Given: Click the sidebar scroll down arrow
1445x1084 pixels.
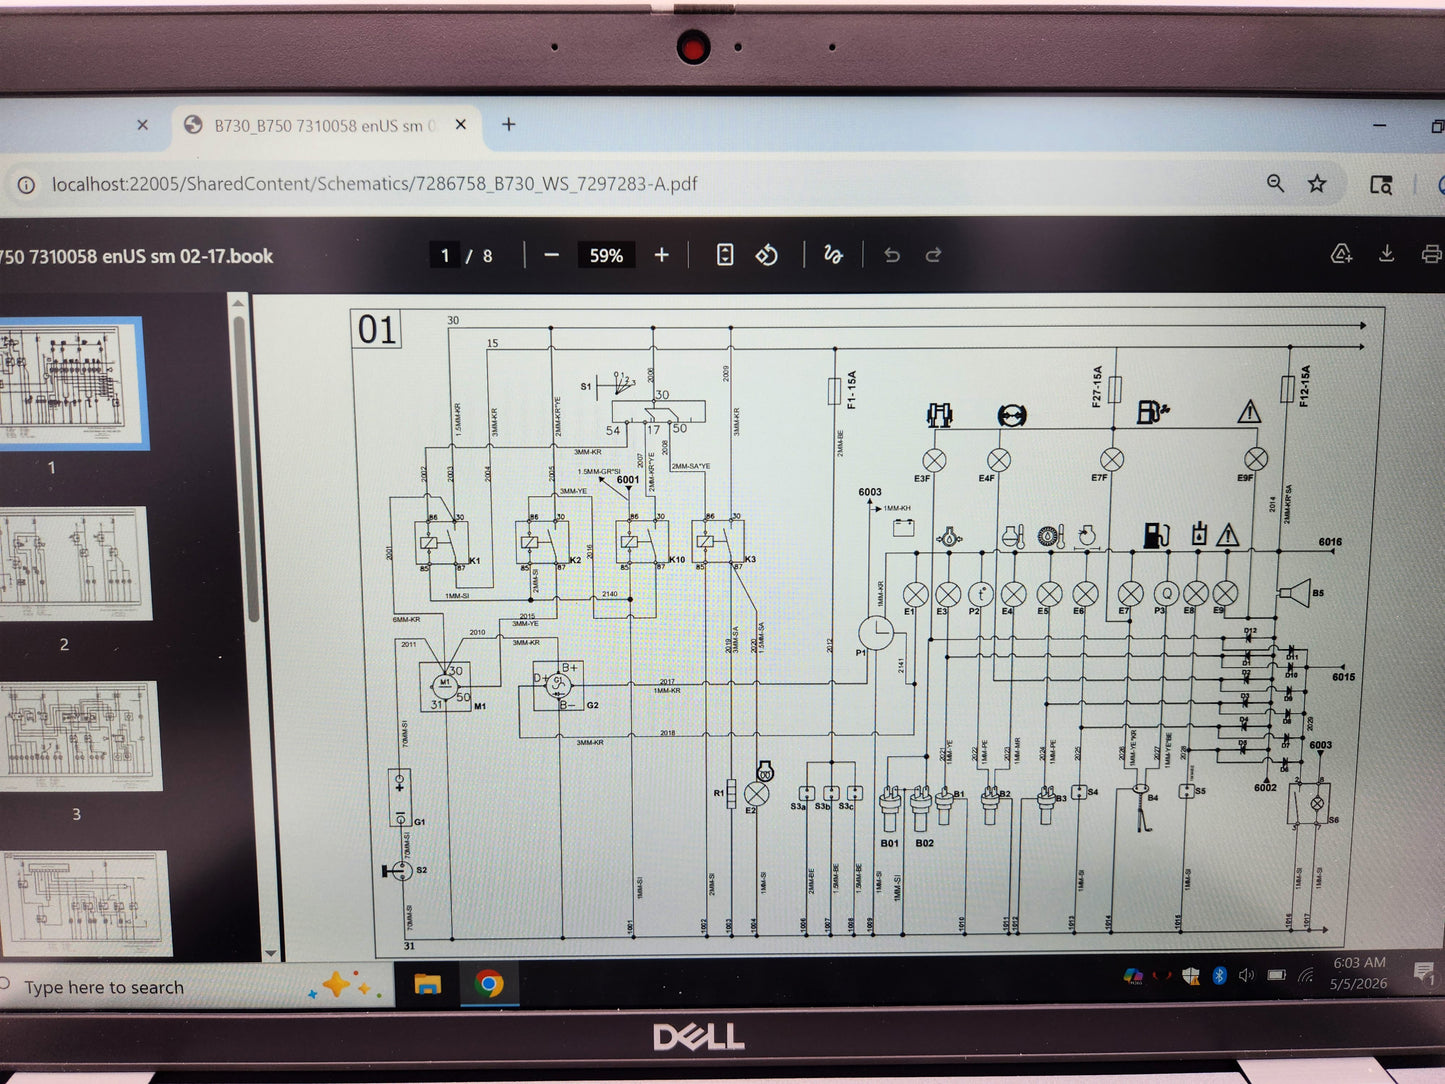Looking at the screenshot, I should coord(270,954).
